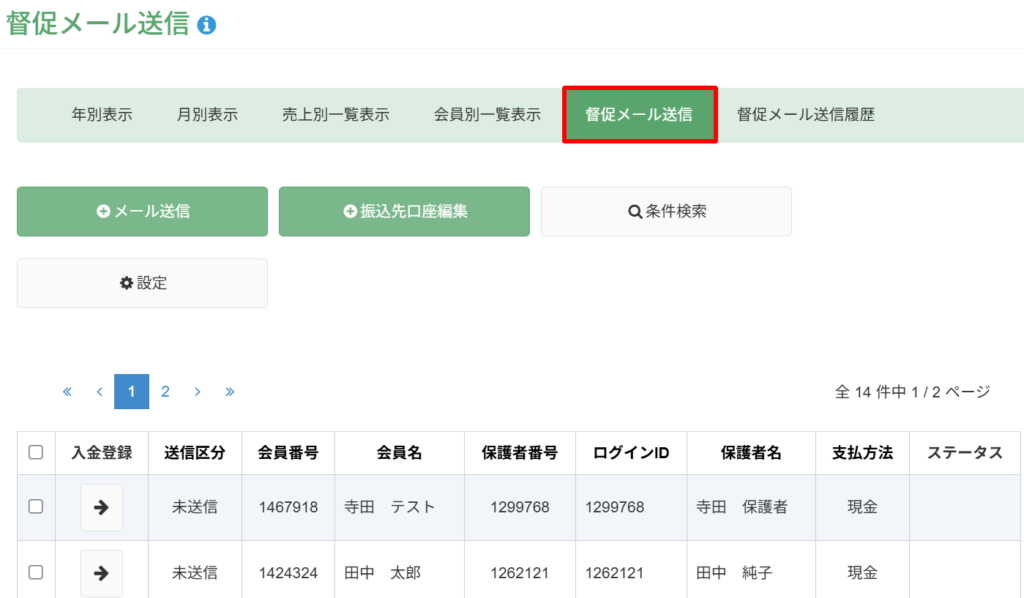The height and width of the screenshot is (598, 1024).
Task: Switch to 年別表示 tab
Action: click(x=102, y=115)
